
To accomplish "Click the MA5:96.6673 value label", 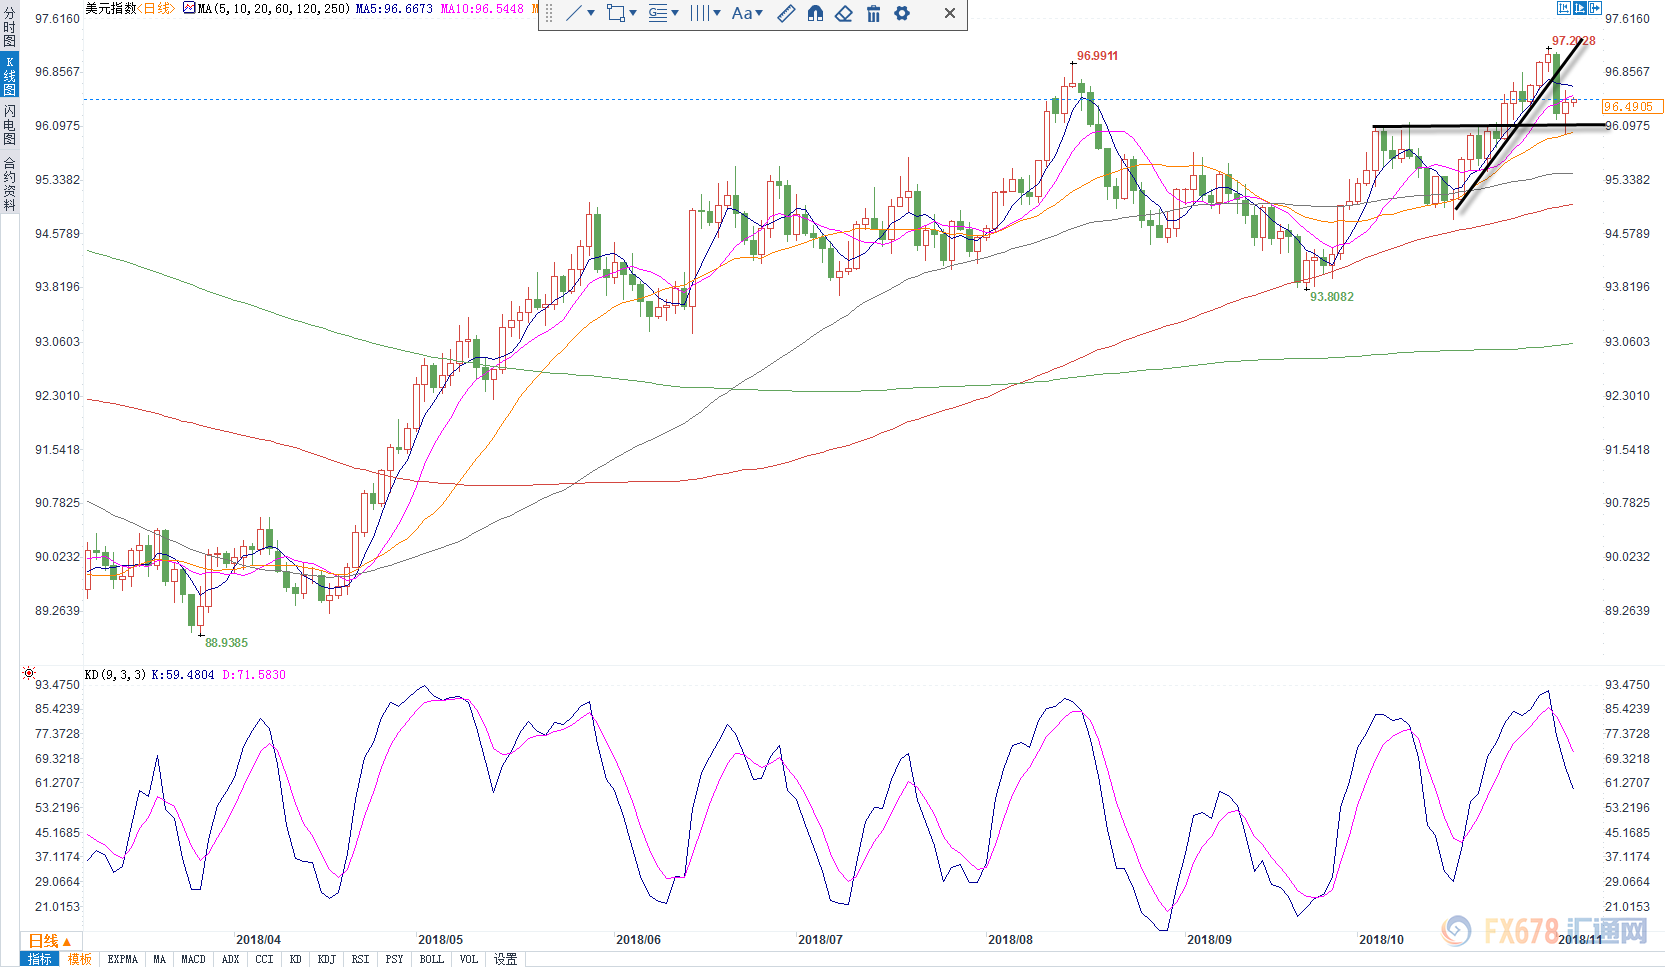I will pyautogui.click(x=395, y=8).
